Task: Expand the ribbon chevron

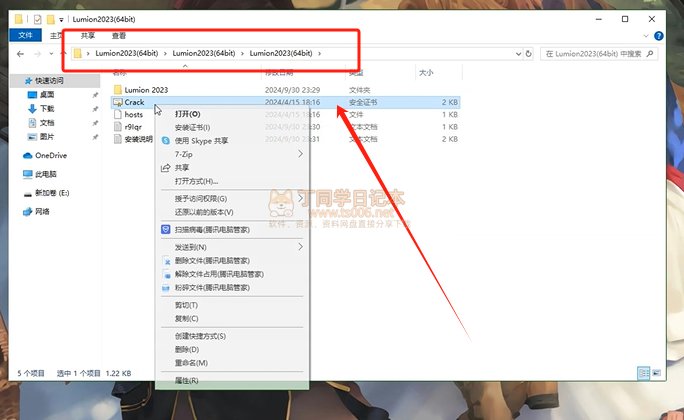Action: click(646, 36)
